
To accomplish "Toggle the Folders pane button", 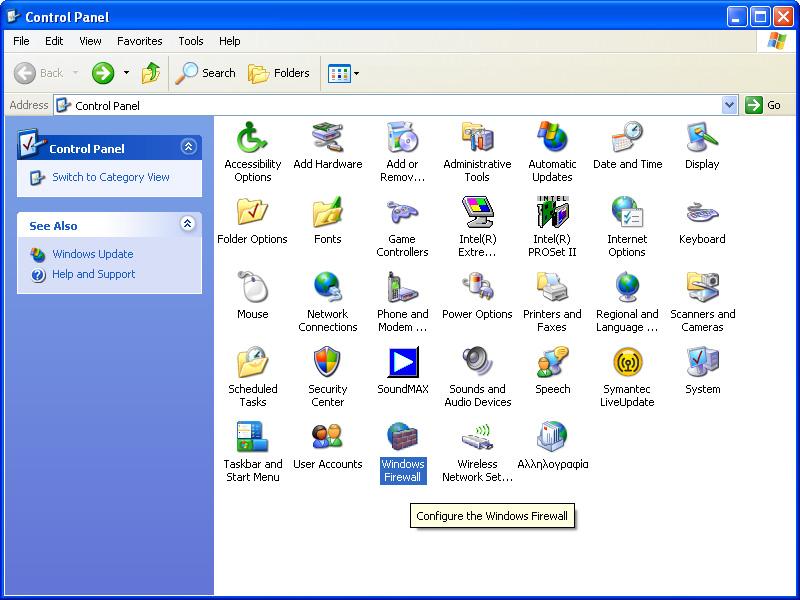I will click(x=279, y=73).
